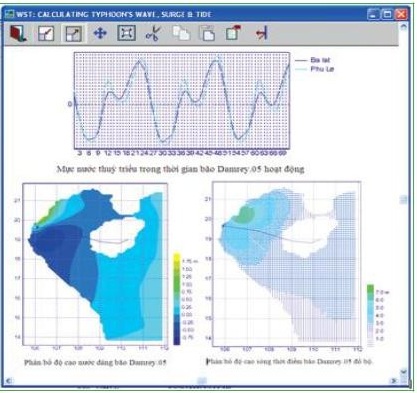The height and width of the screenshot is (393, 417).
Task: Click the WST application icon in title bar
Action: [10, 14]
